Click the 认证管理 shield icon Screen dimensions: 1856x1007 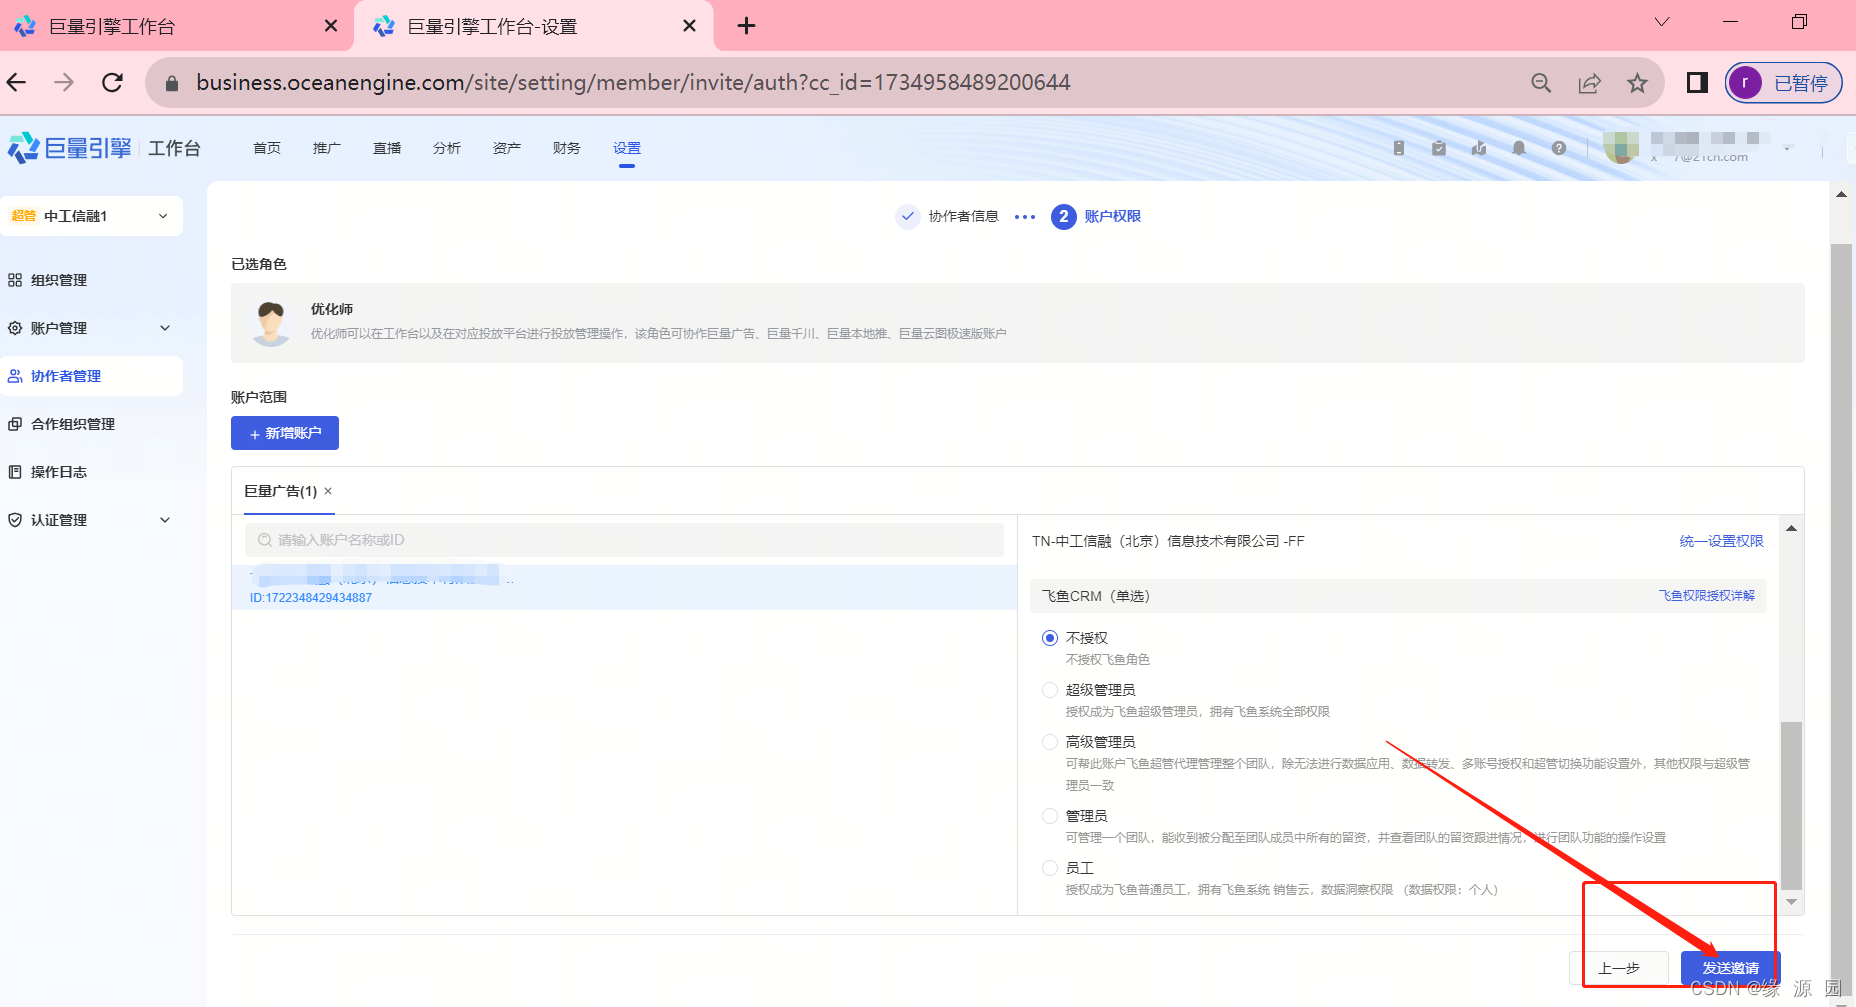point(15,520)
